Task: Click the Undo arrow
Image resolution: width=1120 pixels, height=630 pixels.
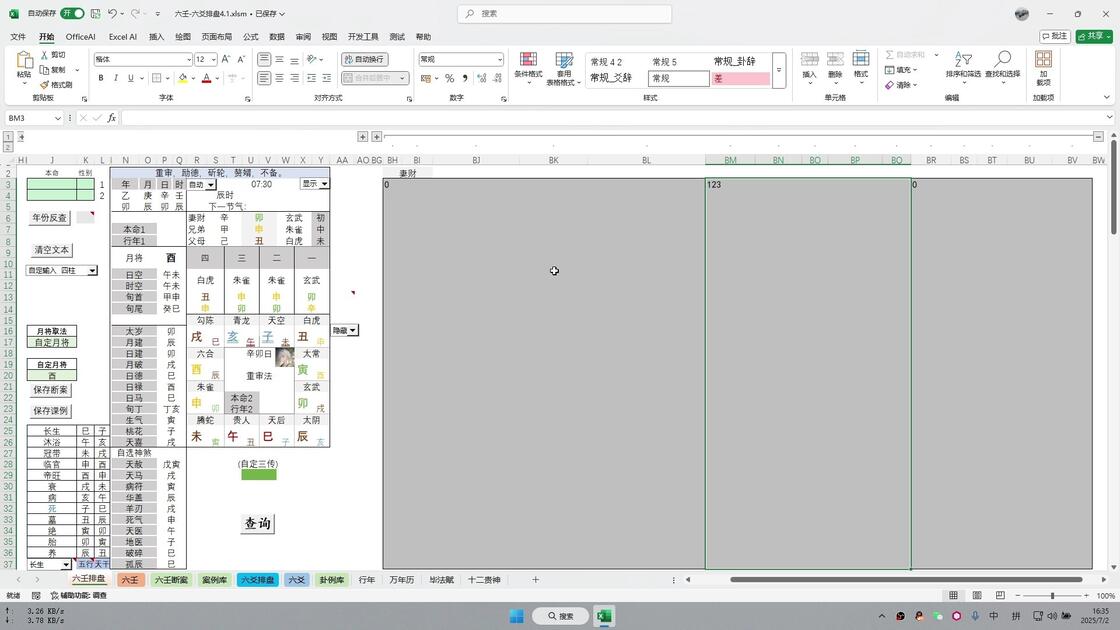Action: pyautogui.click(x=112, y=14)
